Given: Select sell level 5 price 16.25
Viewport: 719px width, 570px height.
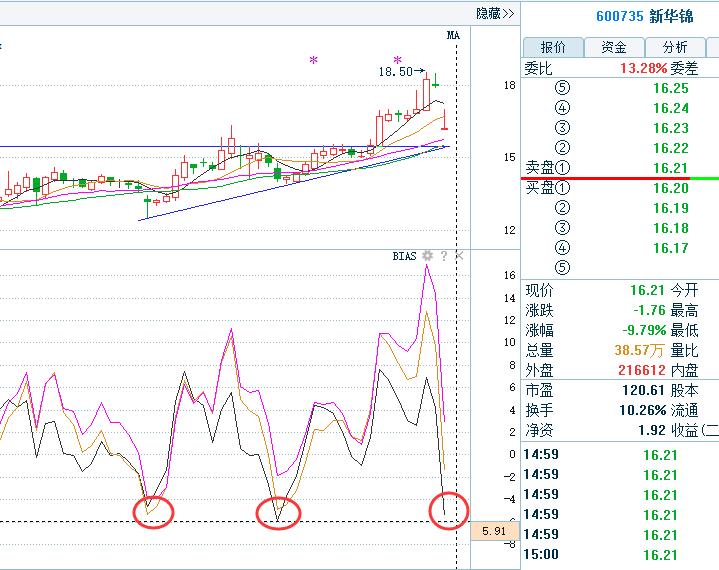Looking at the screenshot, I should click(670, 88).
